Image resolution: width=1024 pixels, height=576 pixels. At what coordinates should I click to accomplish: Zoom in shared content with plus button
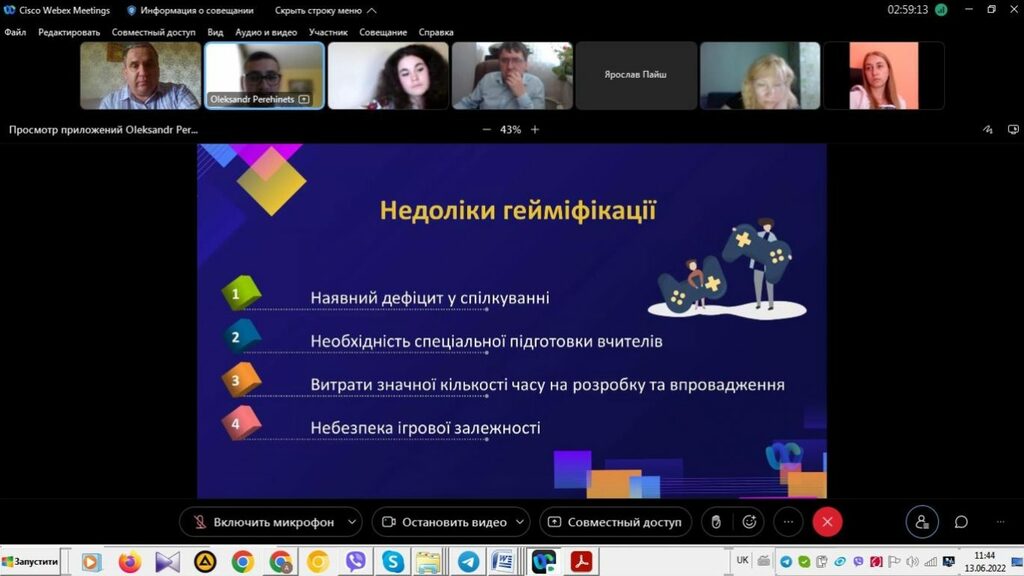point(535,129)
